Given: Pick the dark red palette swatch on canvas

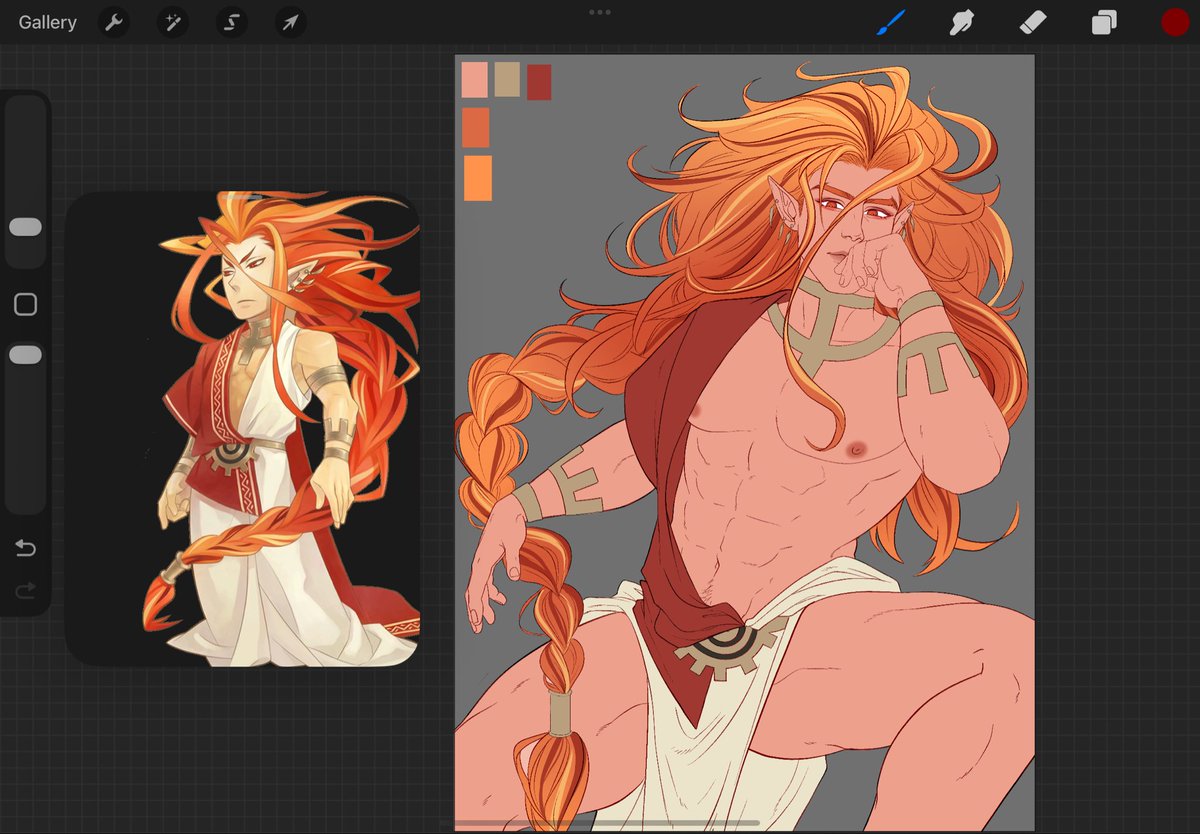Looking at the screenshot, I should pyautogui.click(x=539, y=82).
